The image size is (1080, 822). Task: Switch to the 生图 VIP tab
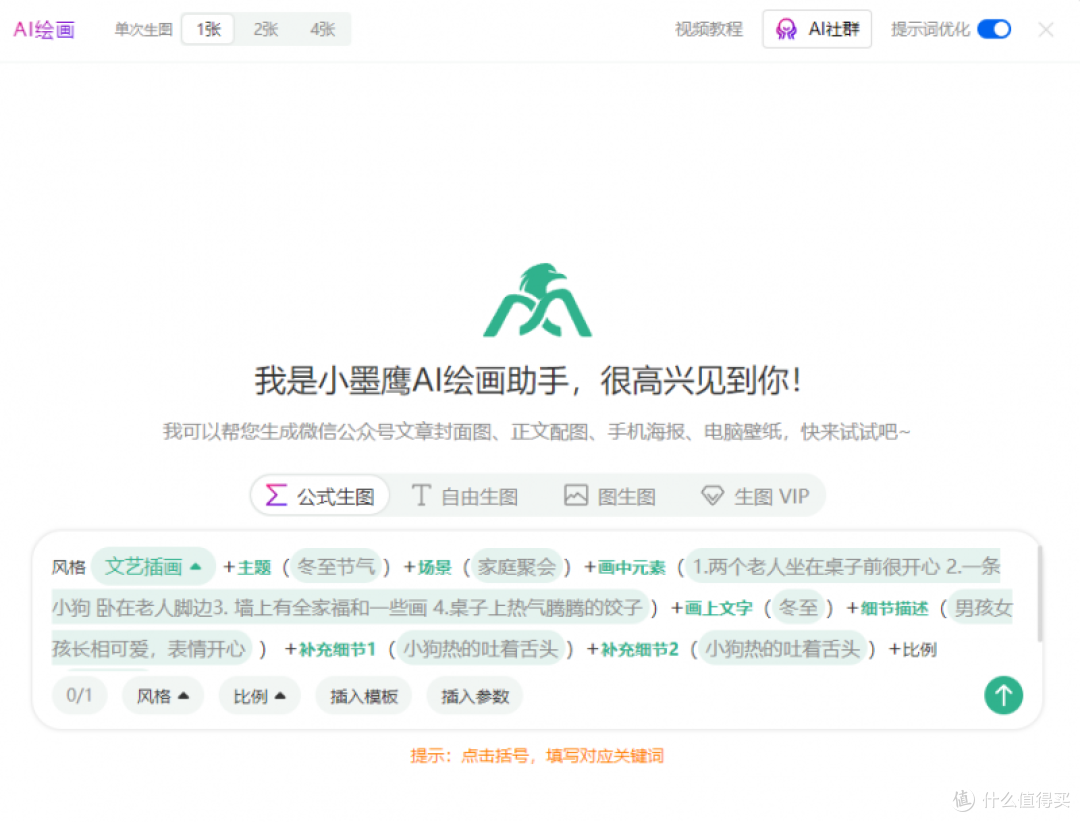[755, 495]
